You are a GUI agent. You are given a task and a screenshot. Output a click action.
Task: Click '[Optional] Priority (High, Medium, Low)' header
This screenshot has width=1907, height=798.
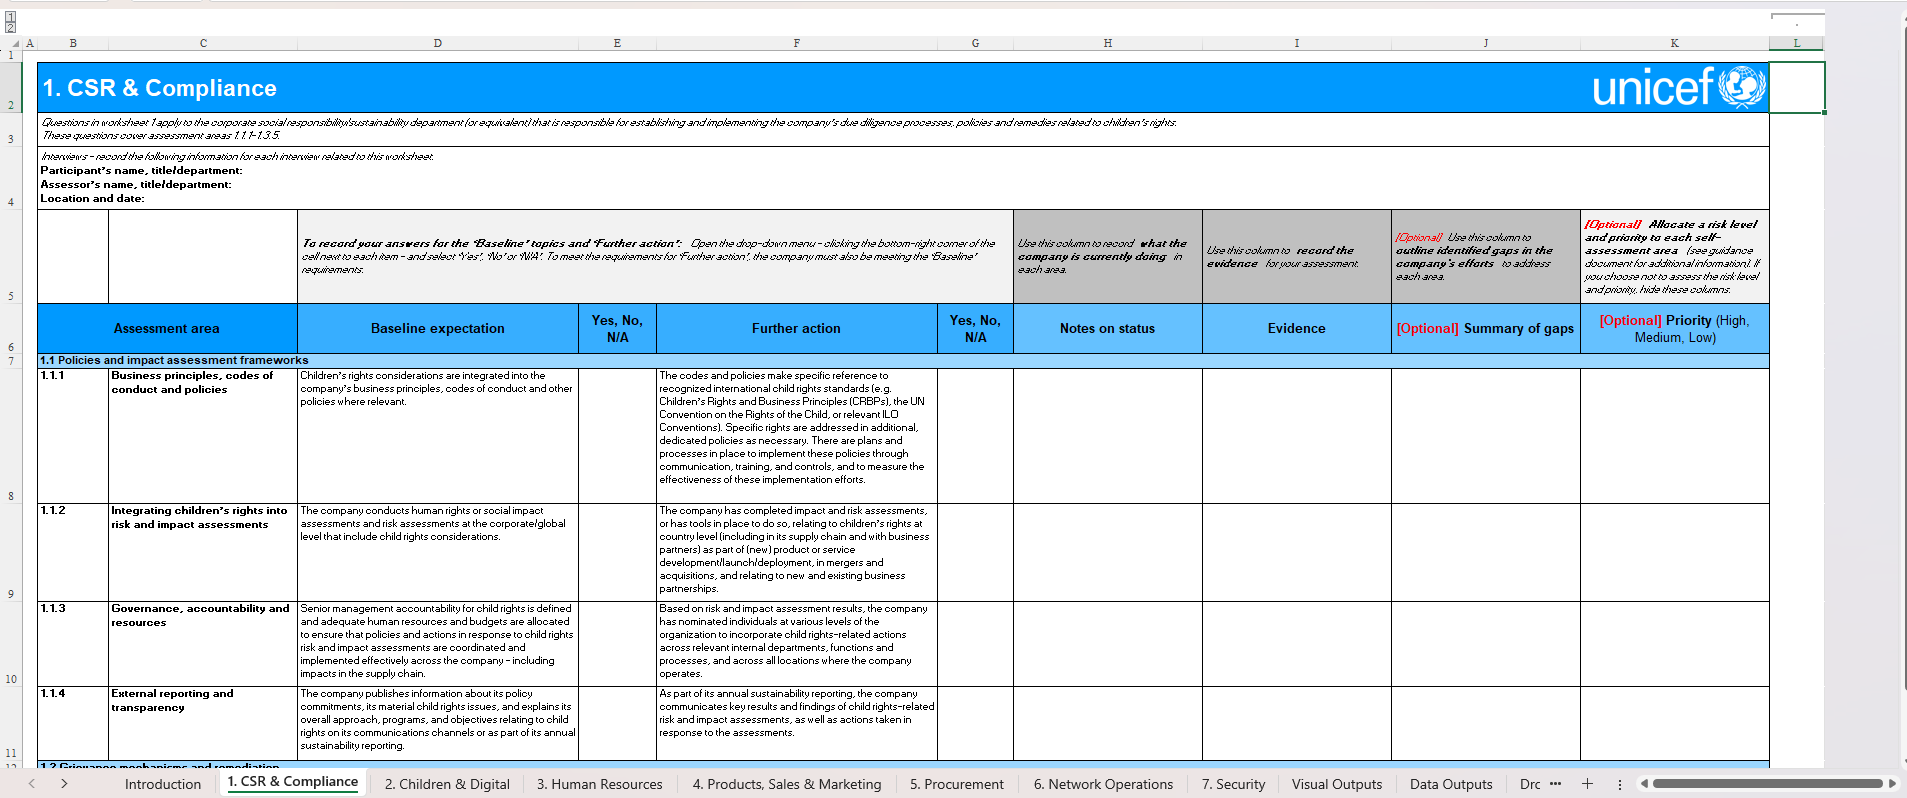(1675, 328)
